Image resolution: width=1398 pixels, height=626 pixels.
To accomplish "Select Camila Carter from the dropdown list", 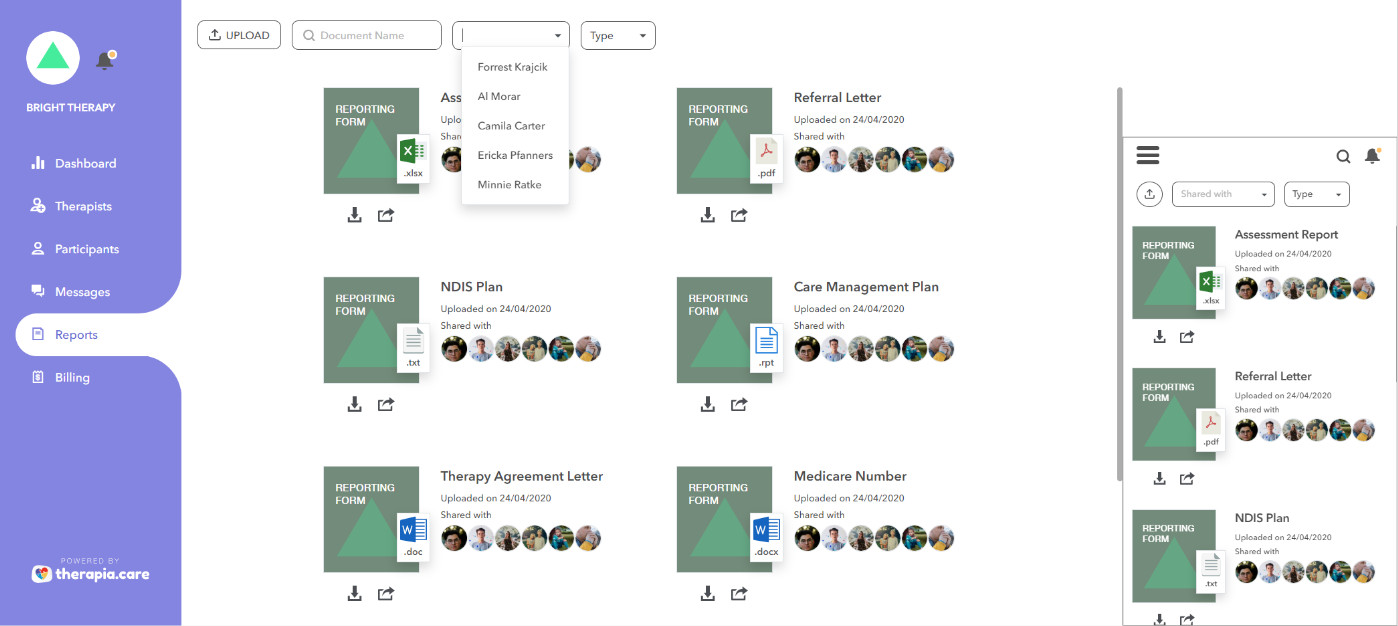I will pyautogui.click(x=511, y=126).
